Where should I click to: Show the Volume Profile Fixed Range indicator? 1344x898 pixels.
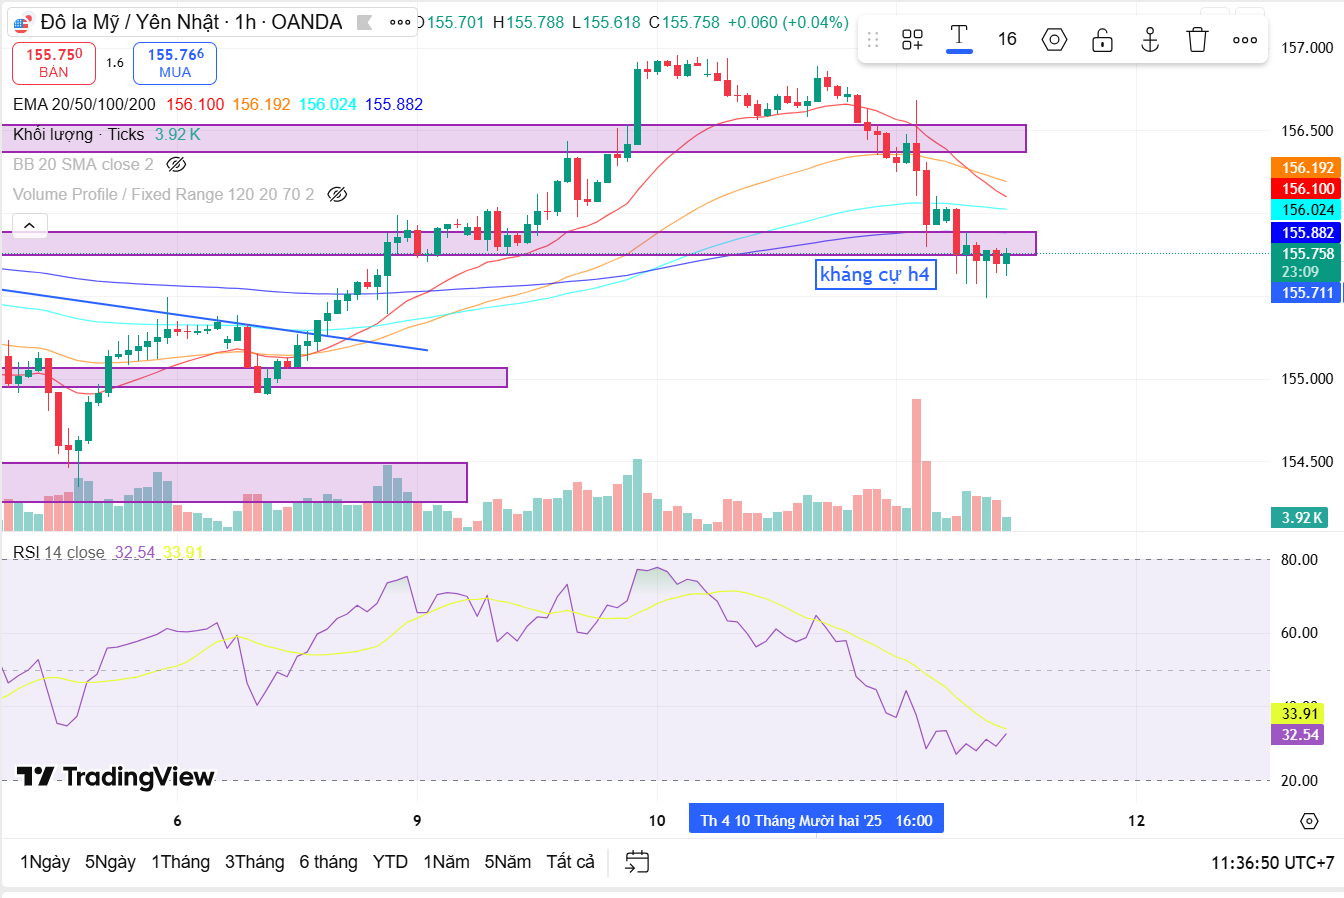pyautogui.click(x=337, y=195)
